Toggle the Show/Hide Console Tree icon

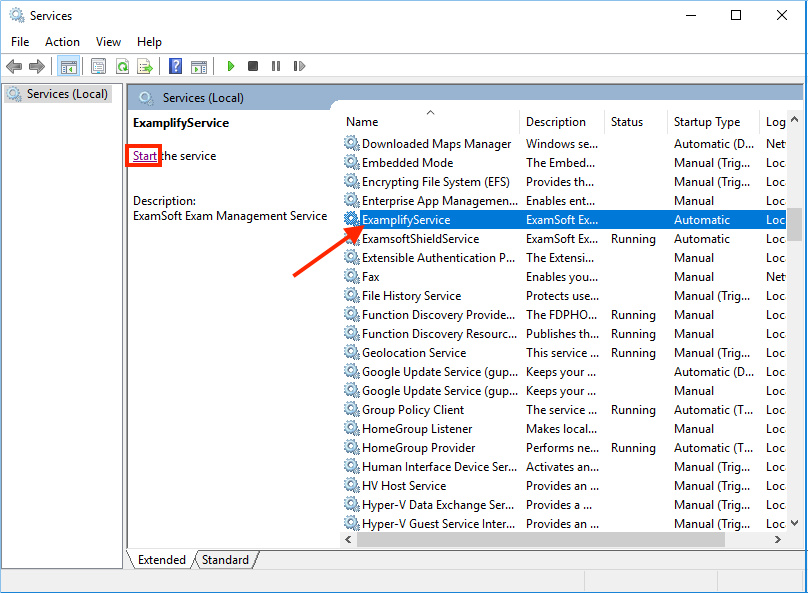68,66
